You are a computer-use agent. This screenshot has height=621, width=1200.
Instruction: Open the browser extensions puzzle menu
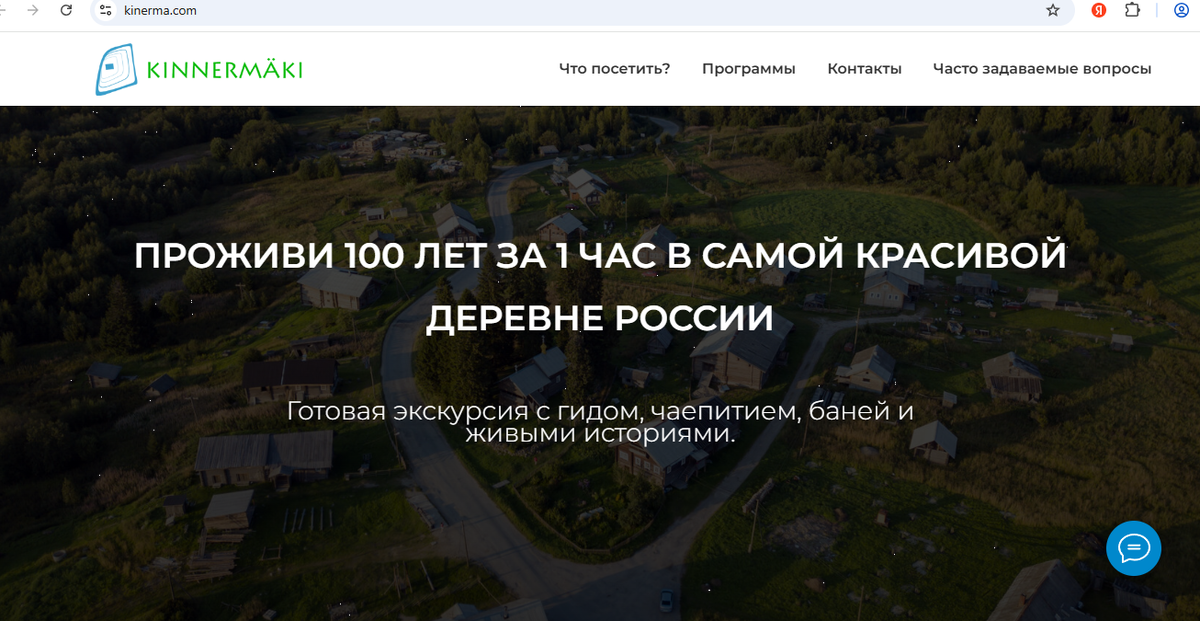pos(1133,13)
